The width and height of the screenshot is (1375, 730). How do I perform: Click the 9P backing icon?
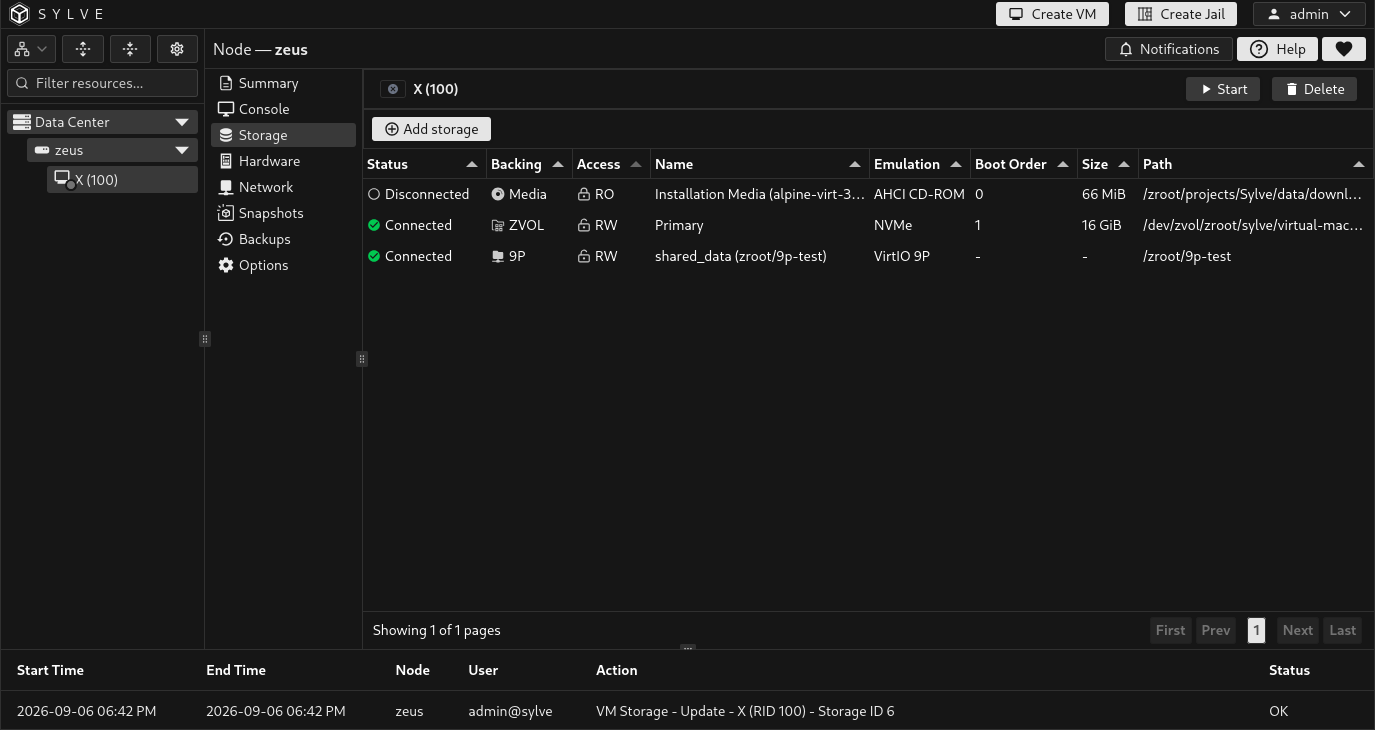pyautogui.click(x=498, y=257)
